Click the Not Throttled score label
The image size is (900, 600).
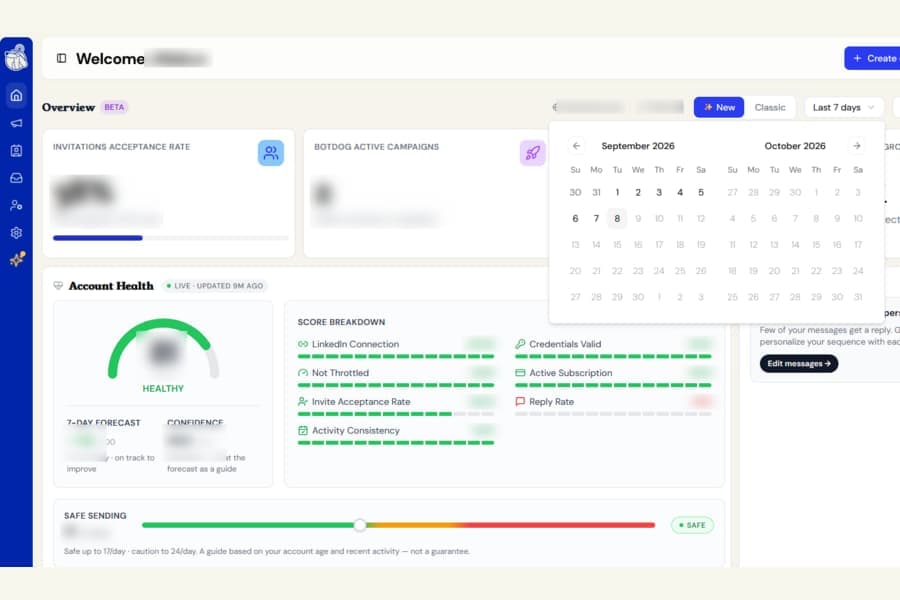click(340, 373)
